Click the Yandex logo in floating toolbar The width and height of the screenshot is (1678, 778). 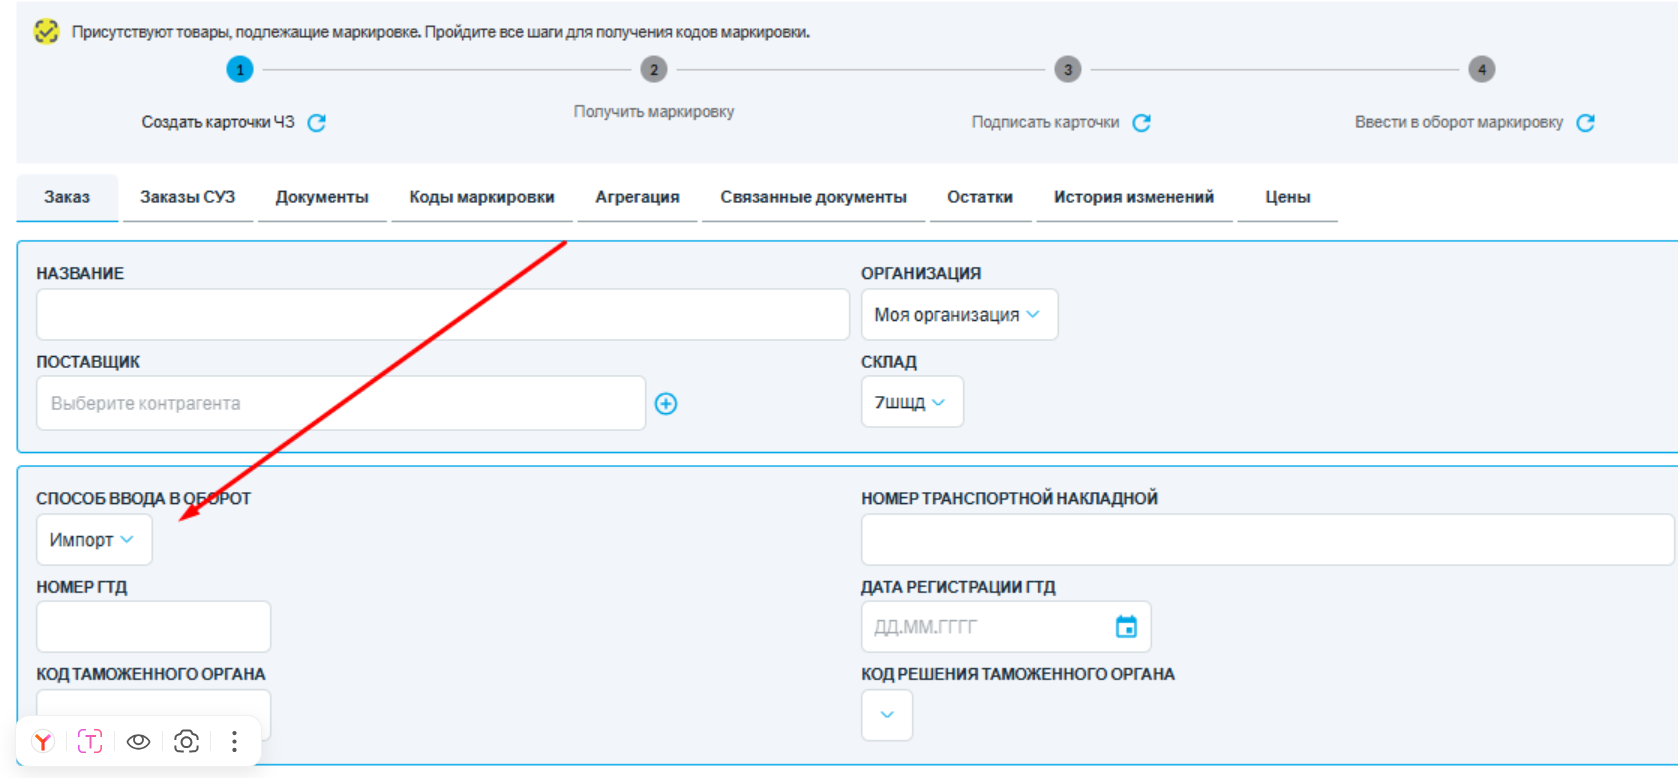tap(43, 742)
